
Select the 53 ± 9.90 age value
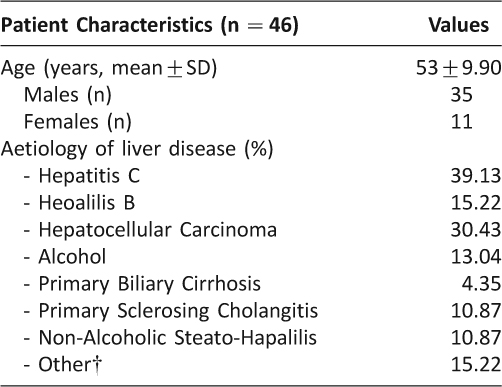click(x=459, y=68)
